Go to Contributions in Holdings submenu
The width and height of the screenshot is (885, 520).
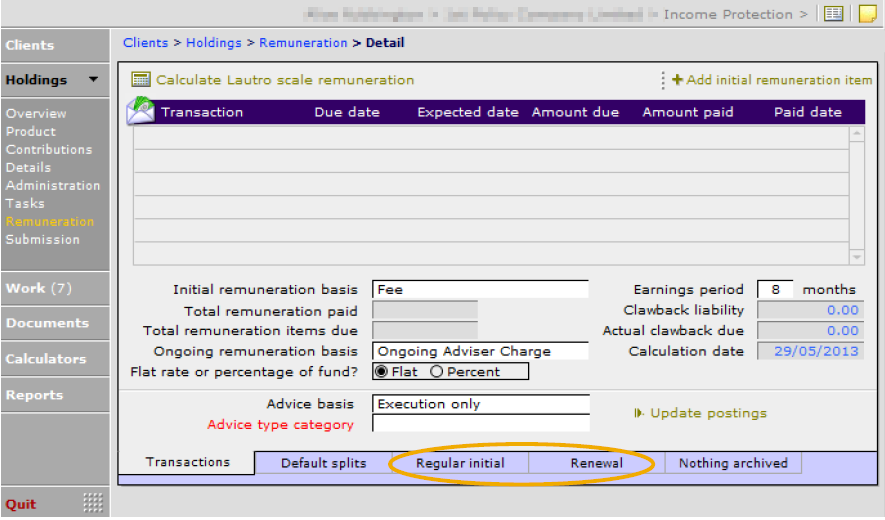tap(49, 150)
